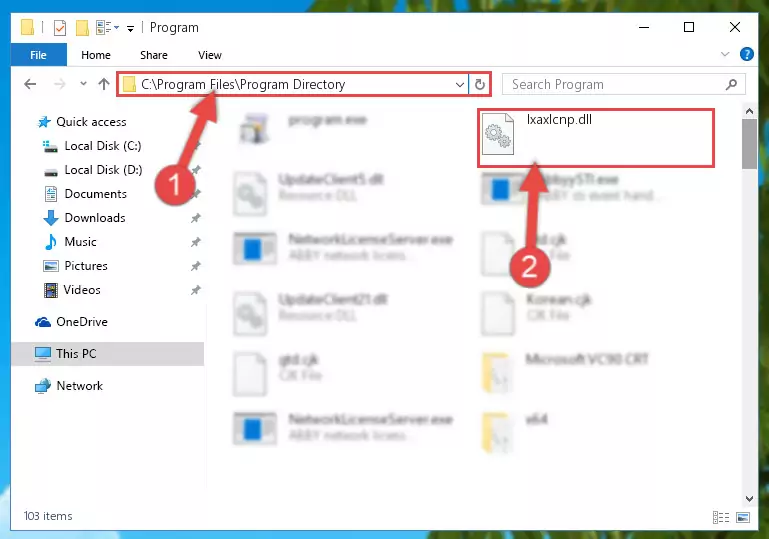Click the pin icon beside Music
Screen dimensions: 769x539
click(196, 242)
